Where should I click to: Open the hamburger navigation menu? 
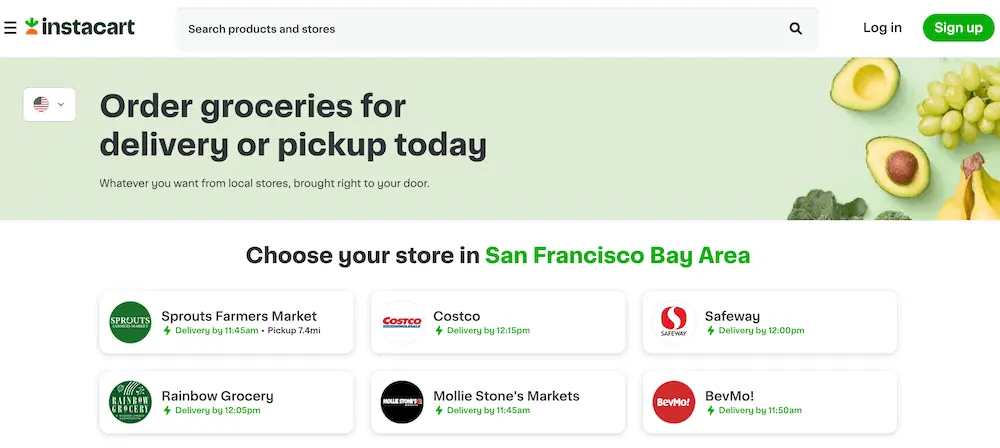[x=10, y=28]
